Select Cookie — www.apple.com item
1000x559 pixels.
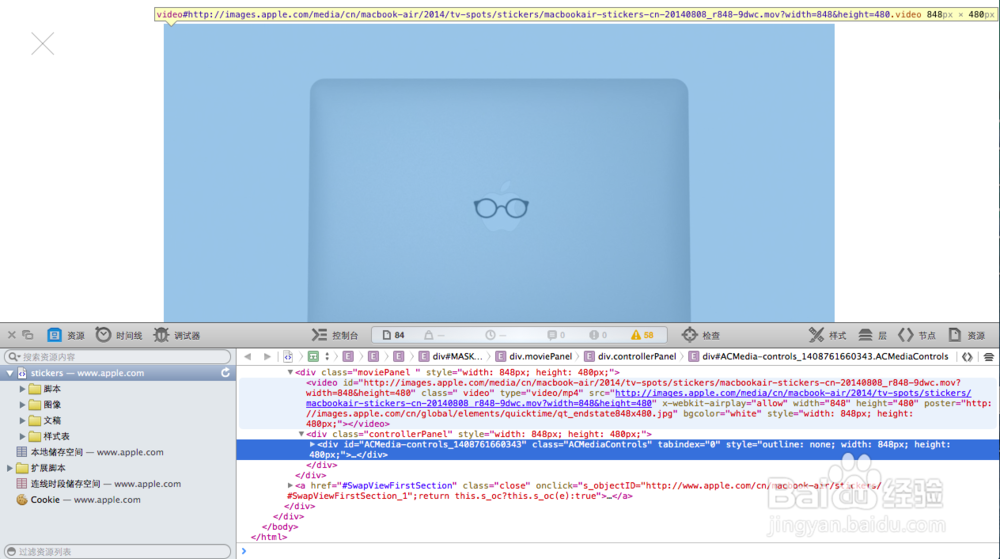(85, 500)
